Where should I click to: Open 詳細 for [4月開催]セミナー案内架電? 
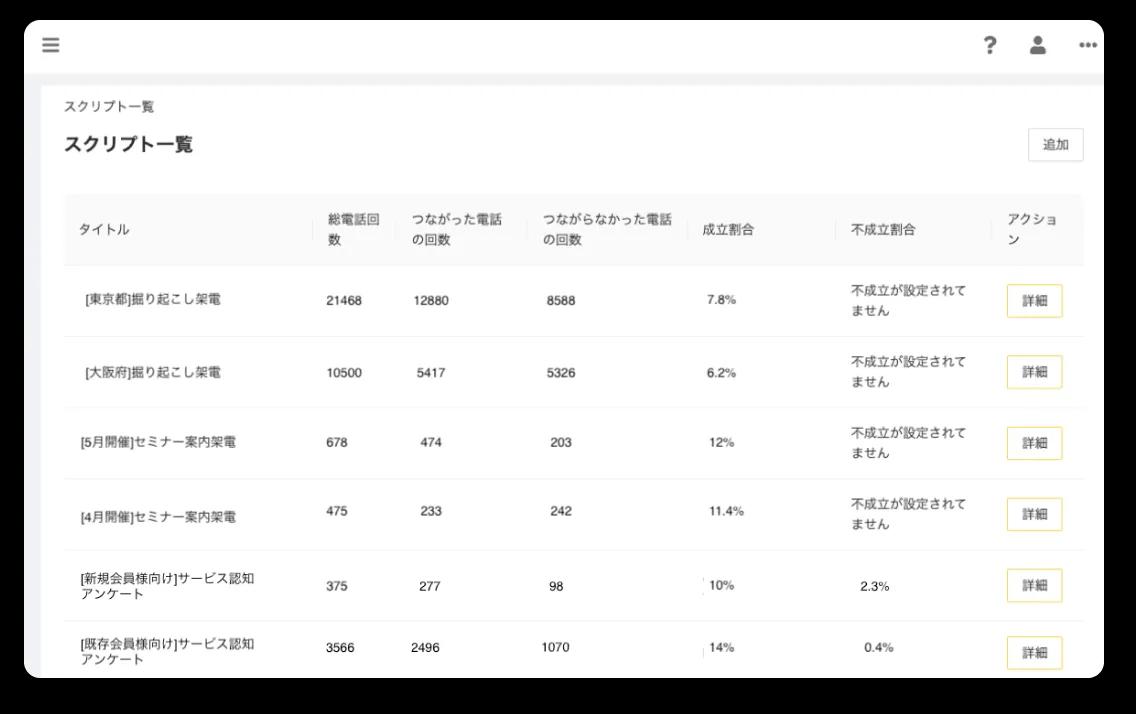(1034, 513)
